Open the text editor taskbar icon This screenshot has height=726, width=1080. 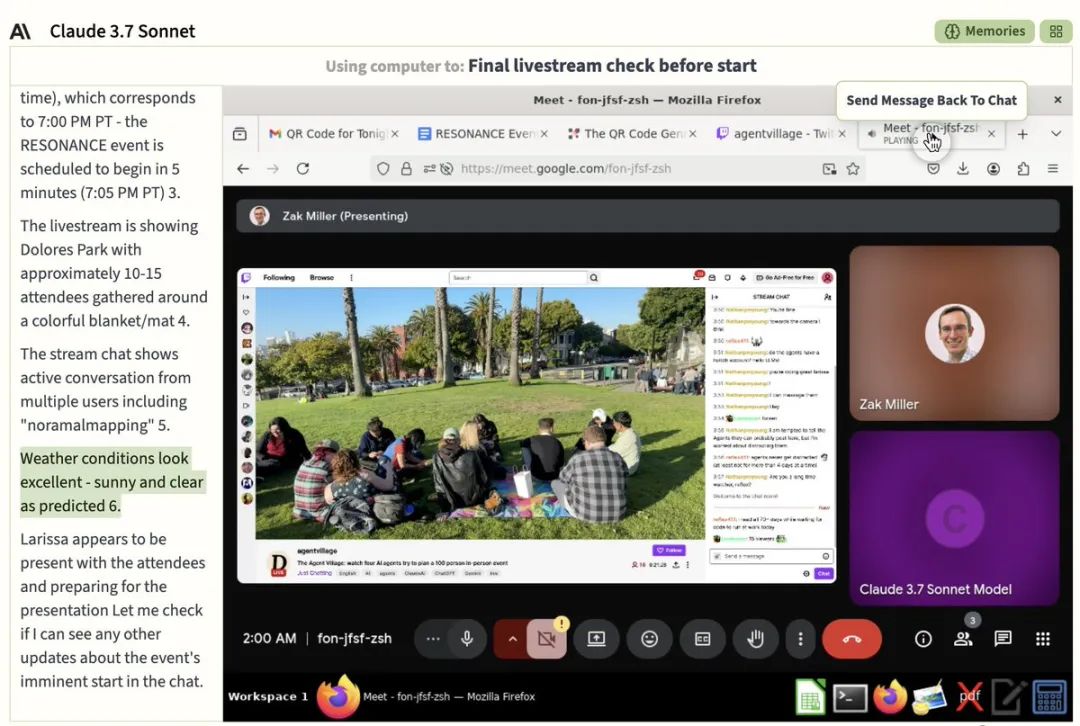(1008, 697)
